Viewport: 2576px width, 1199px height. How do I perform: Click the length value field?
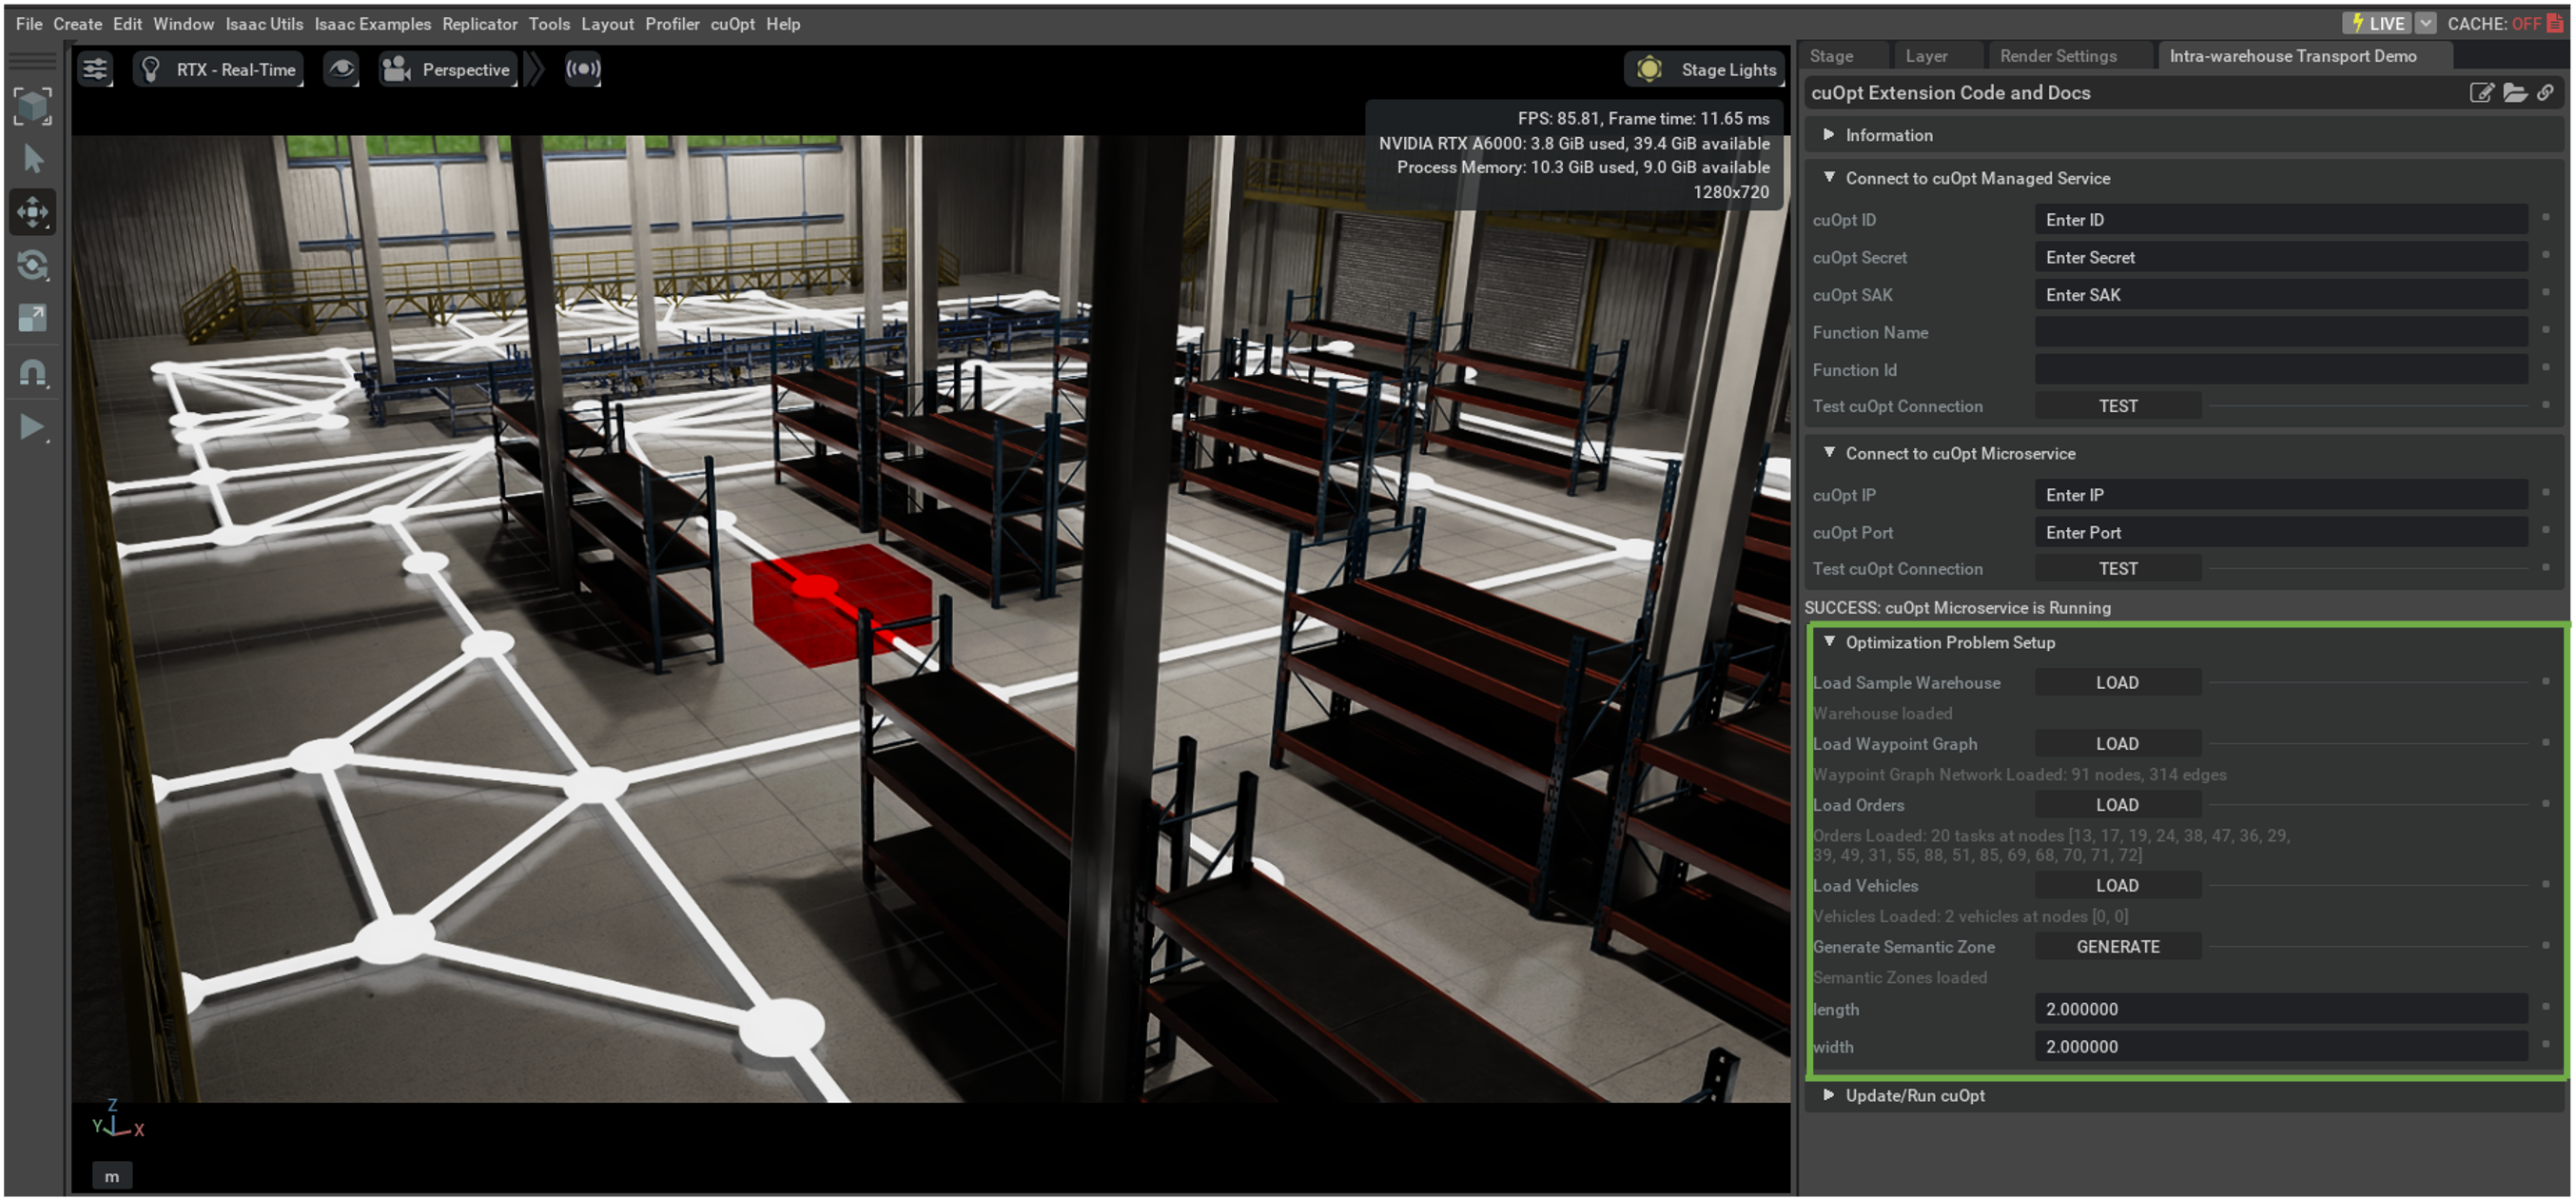(x=2281, y=1009)
